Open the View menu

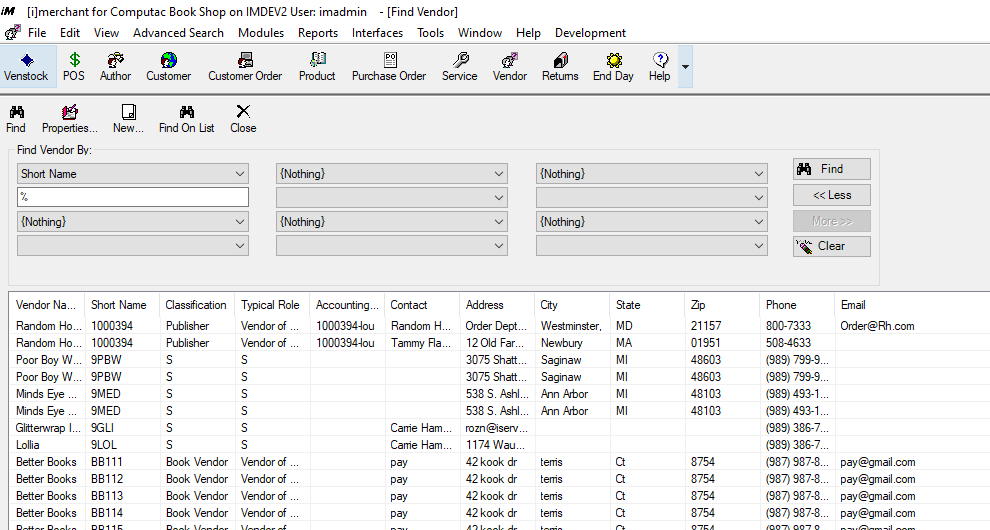coord(106,33)
